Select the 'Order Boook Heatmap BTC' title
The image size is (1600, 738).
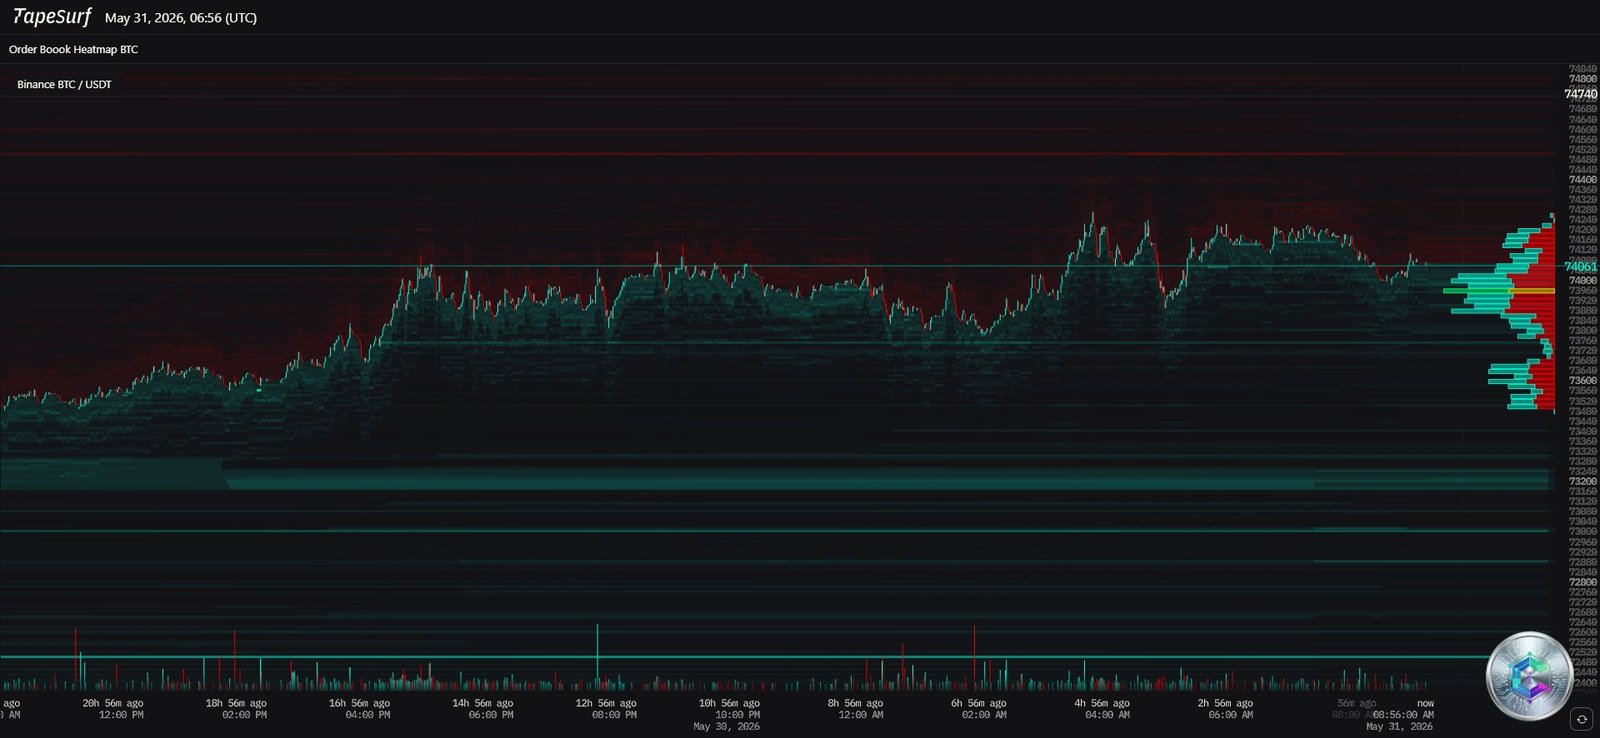click(x=73, y=49)
